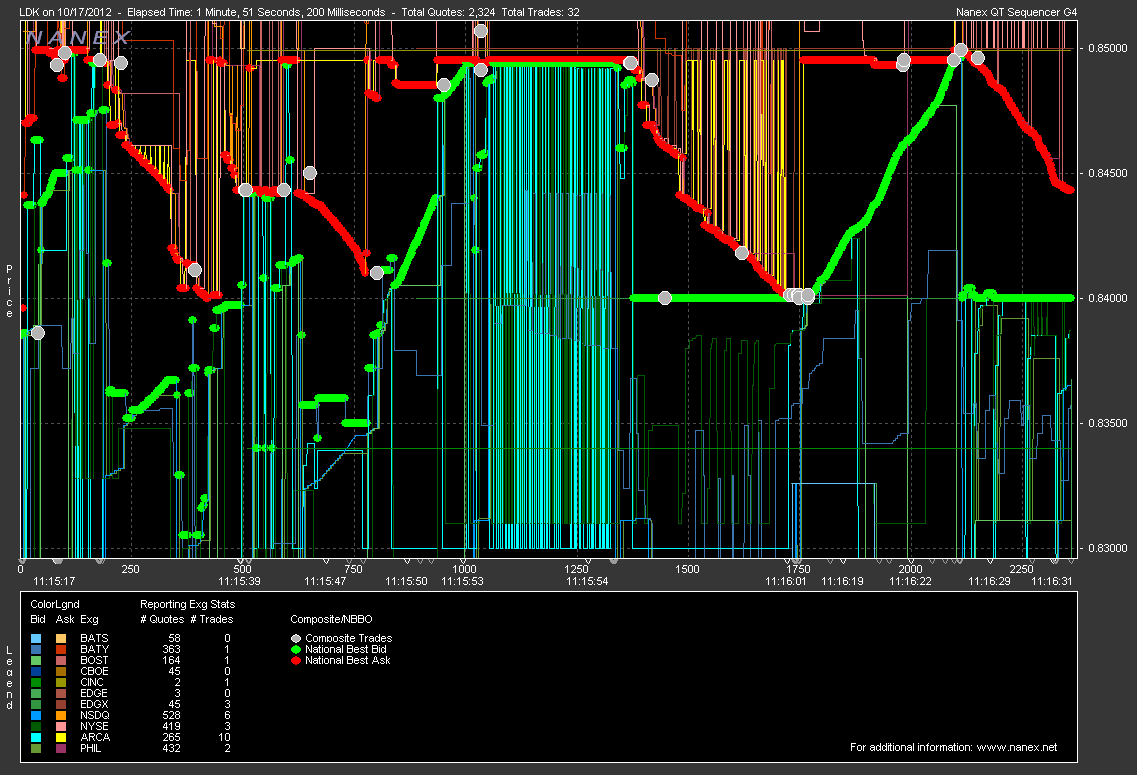Click the EDGX bid color swatch

pos(36,705)
